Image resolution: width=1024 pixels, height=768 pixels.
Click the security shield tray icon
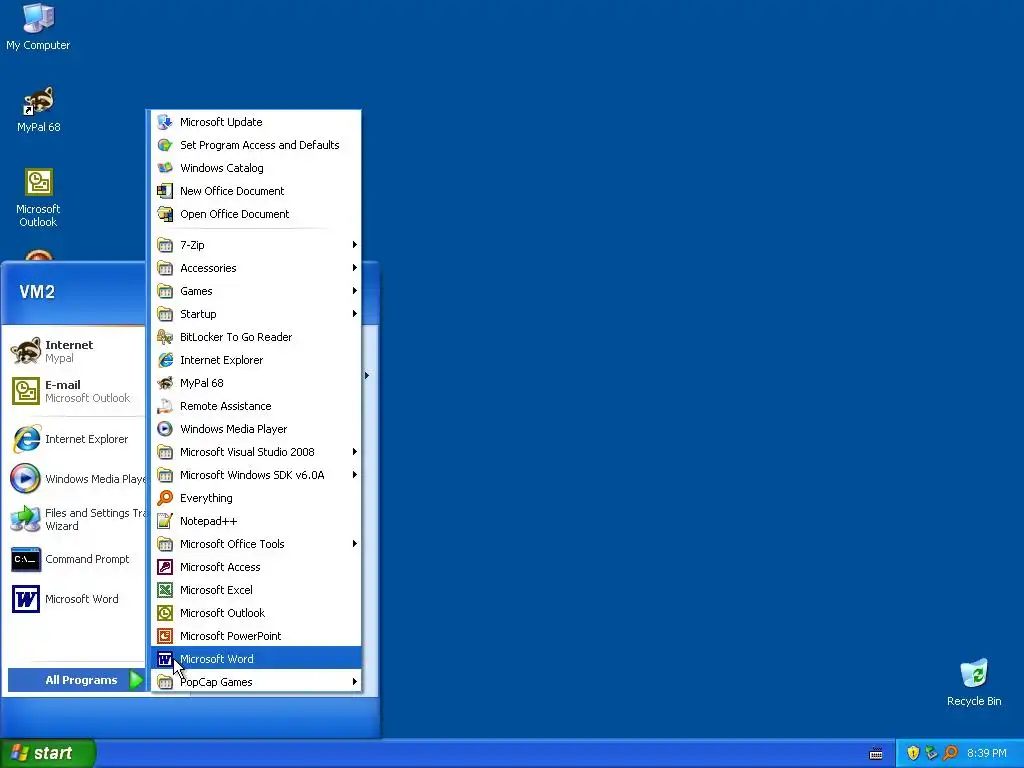click(913, 753)
